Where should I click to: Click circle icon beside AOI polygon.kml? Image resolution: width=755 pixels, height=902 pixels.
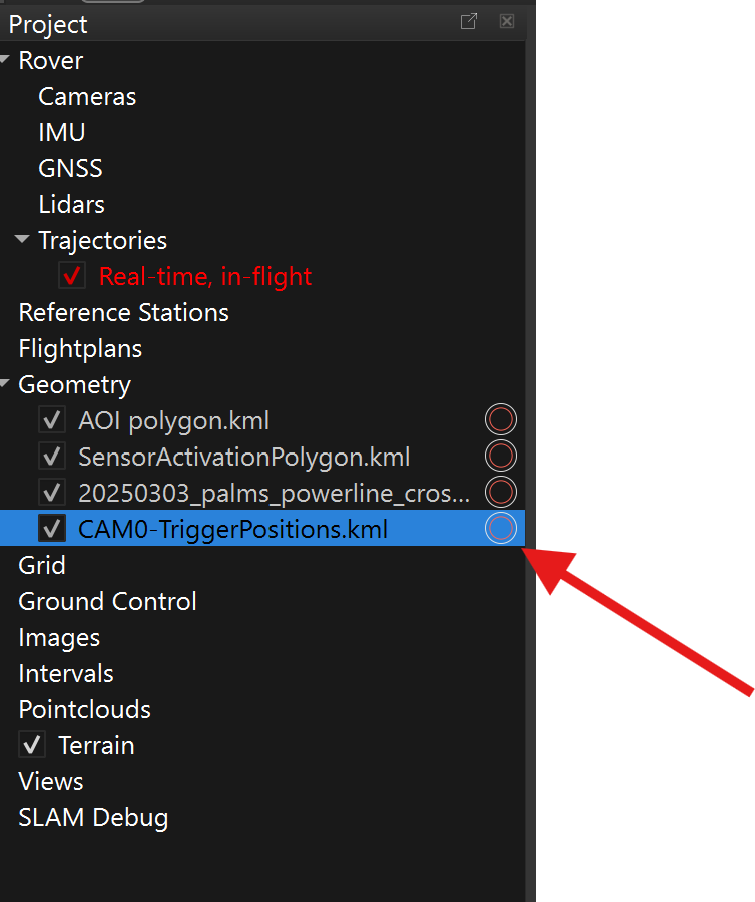(x=500, y=420)
